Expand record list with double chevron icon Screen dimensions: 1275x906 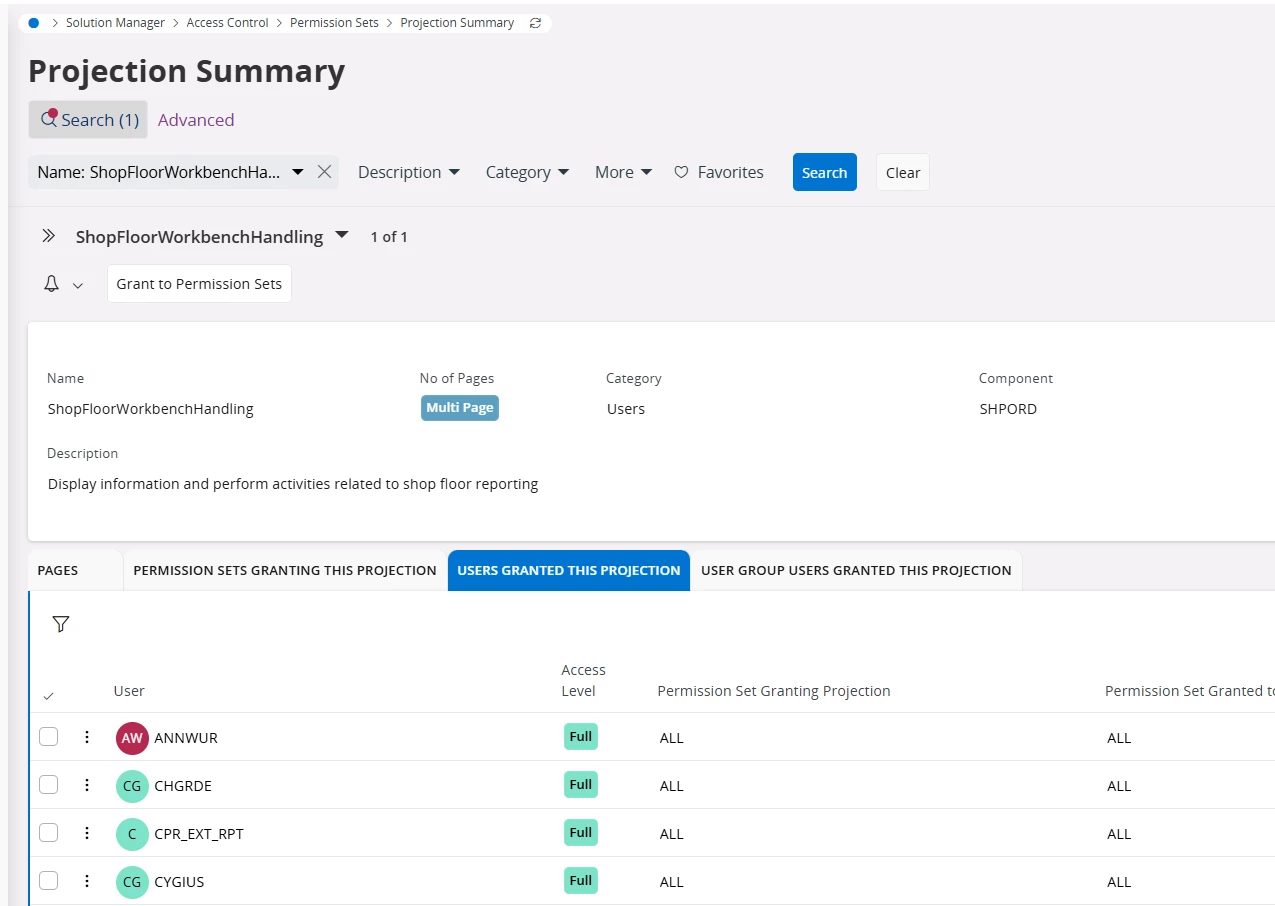pyautogui.click(x=48, y=237)
